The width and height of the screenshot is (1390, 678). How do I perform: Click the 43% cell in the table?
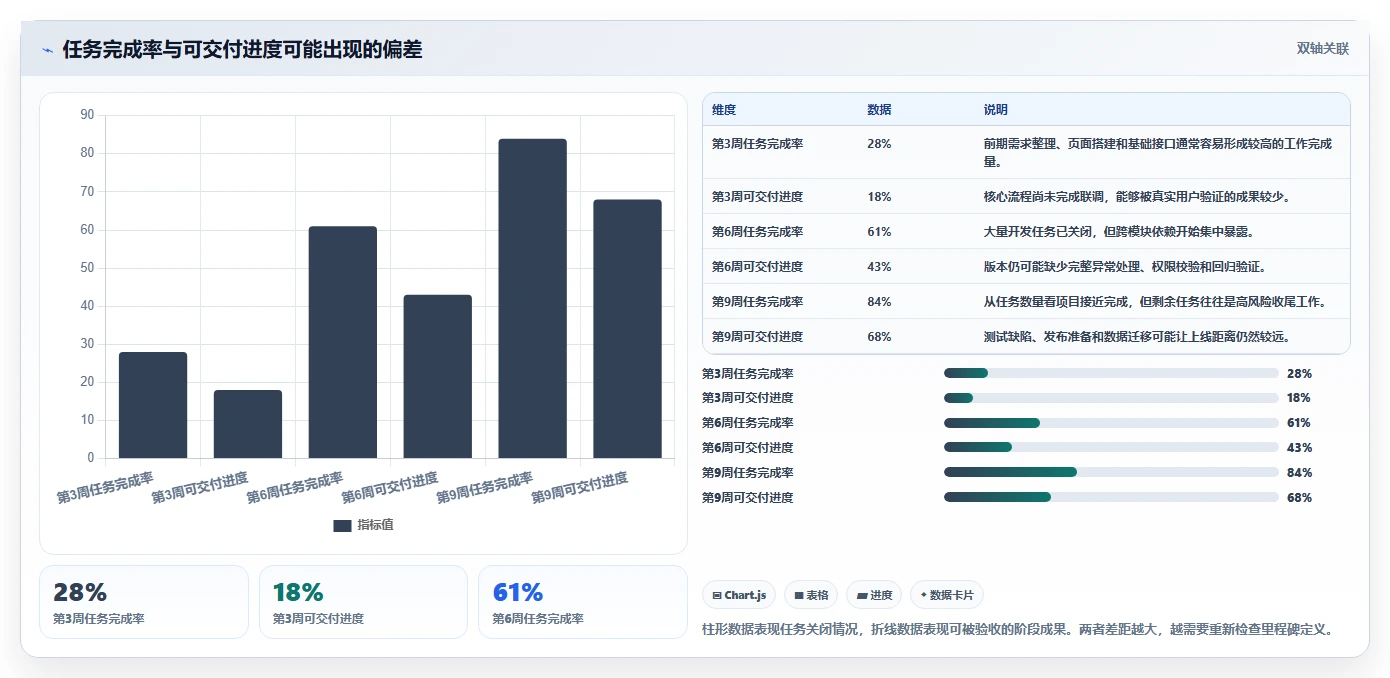tap(879, 267)
